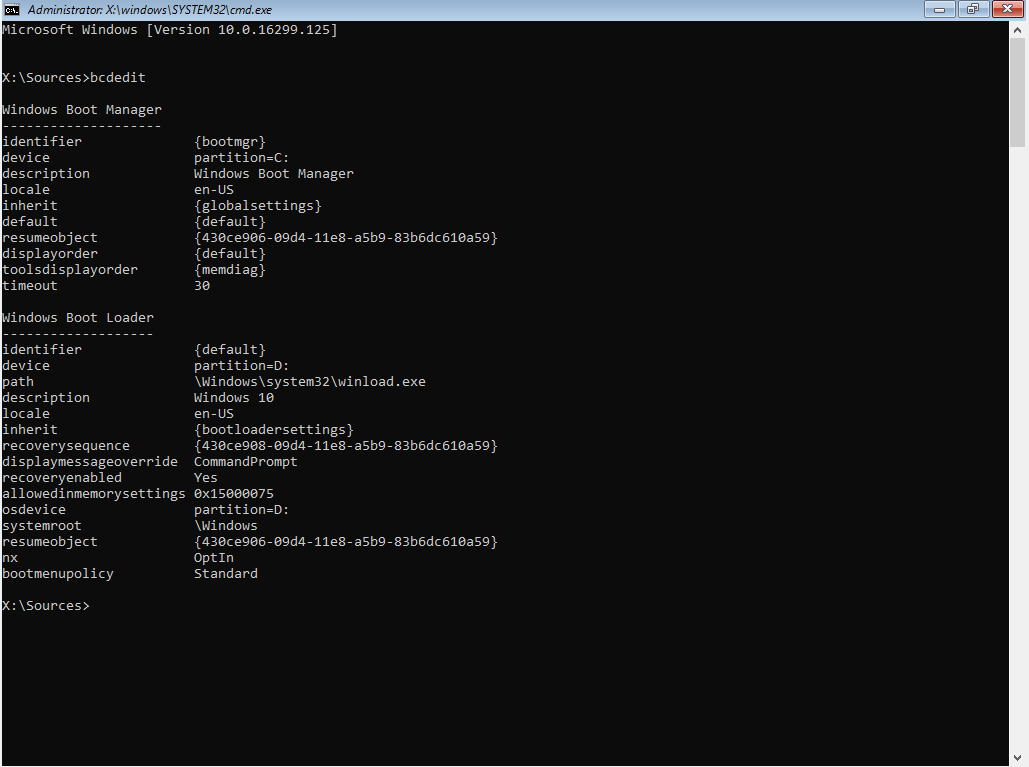
Task: Click the 'systemroot' key label
Action: (x=41, y=526)
